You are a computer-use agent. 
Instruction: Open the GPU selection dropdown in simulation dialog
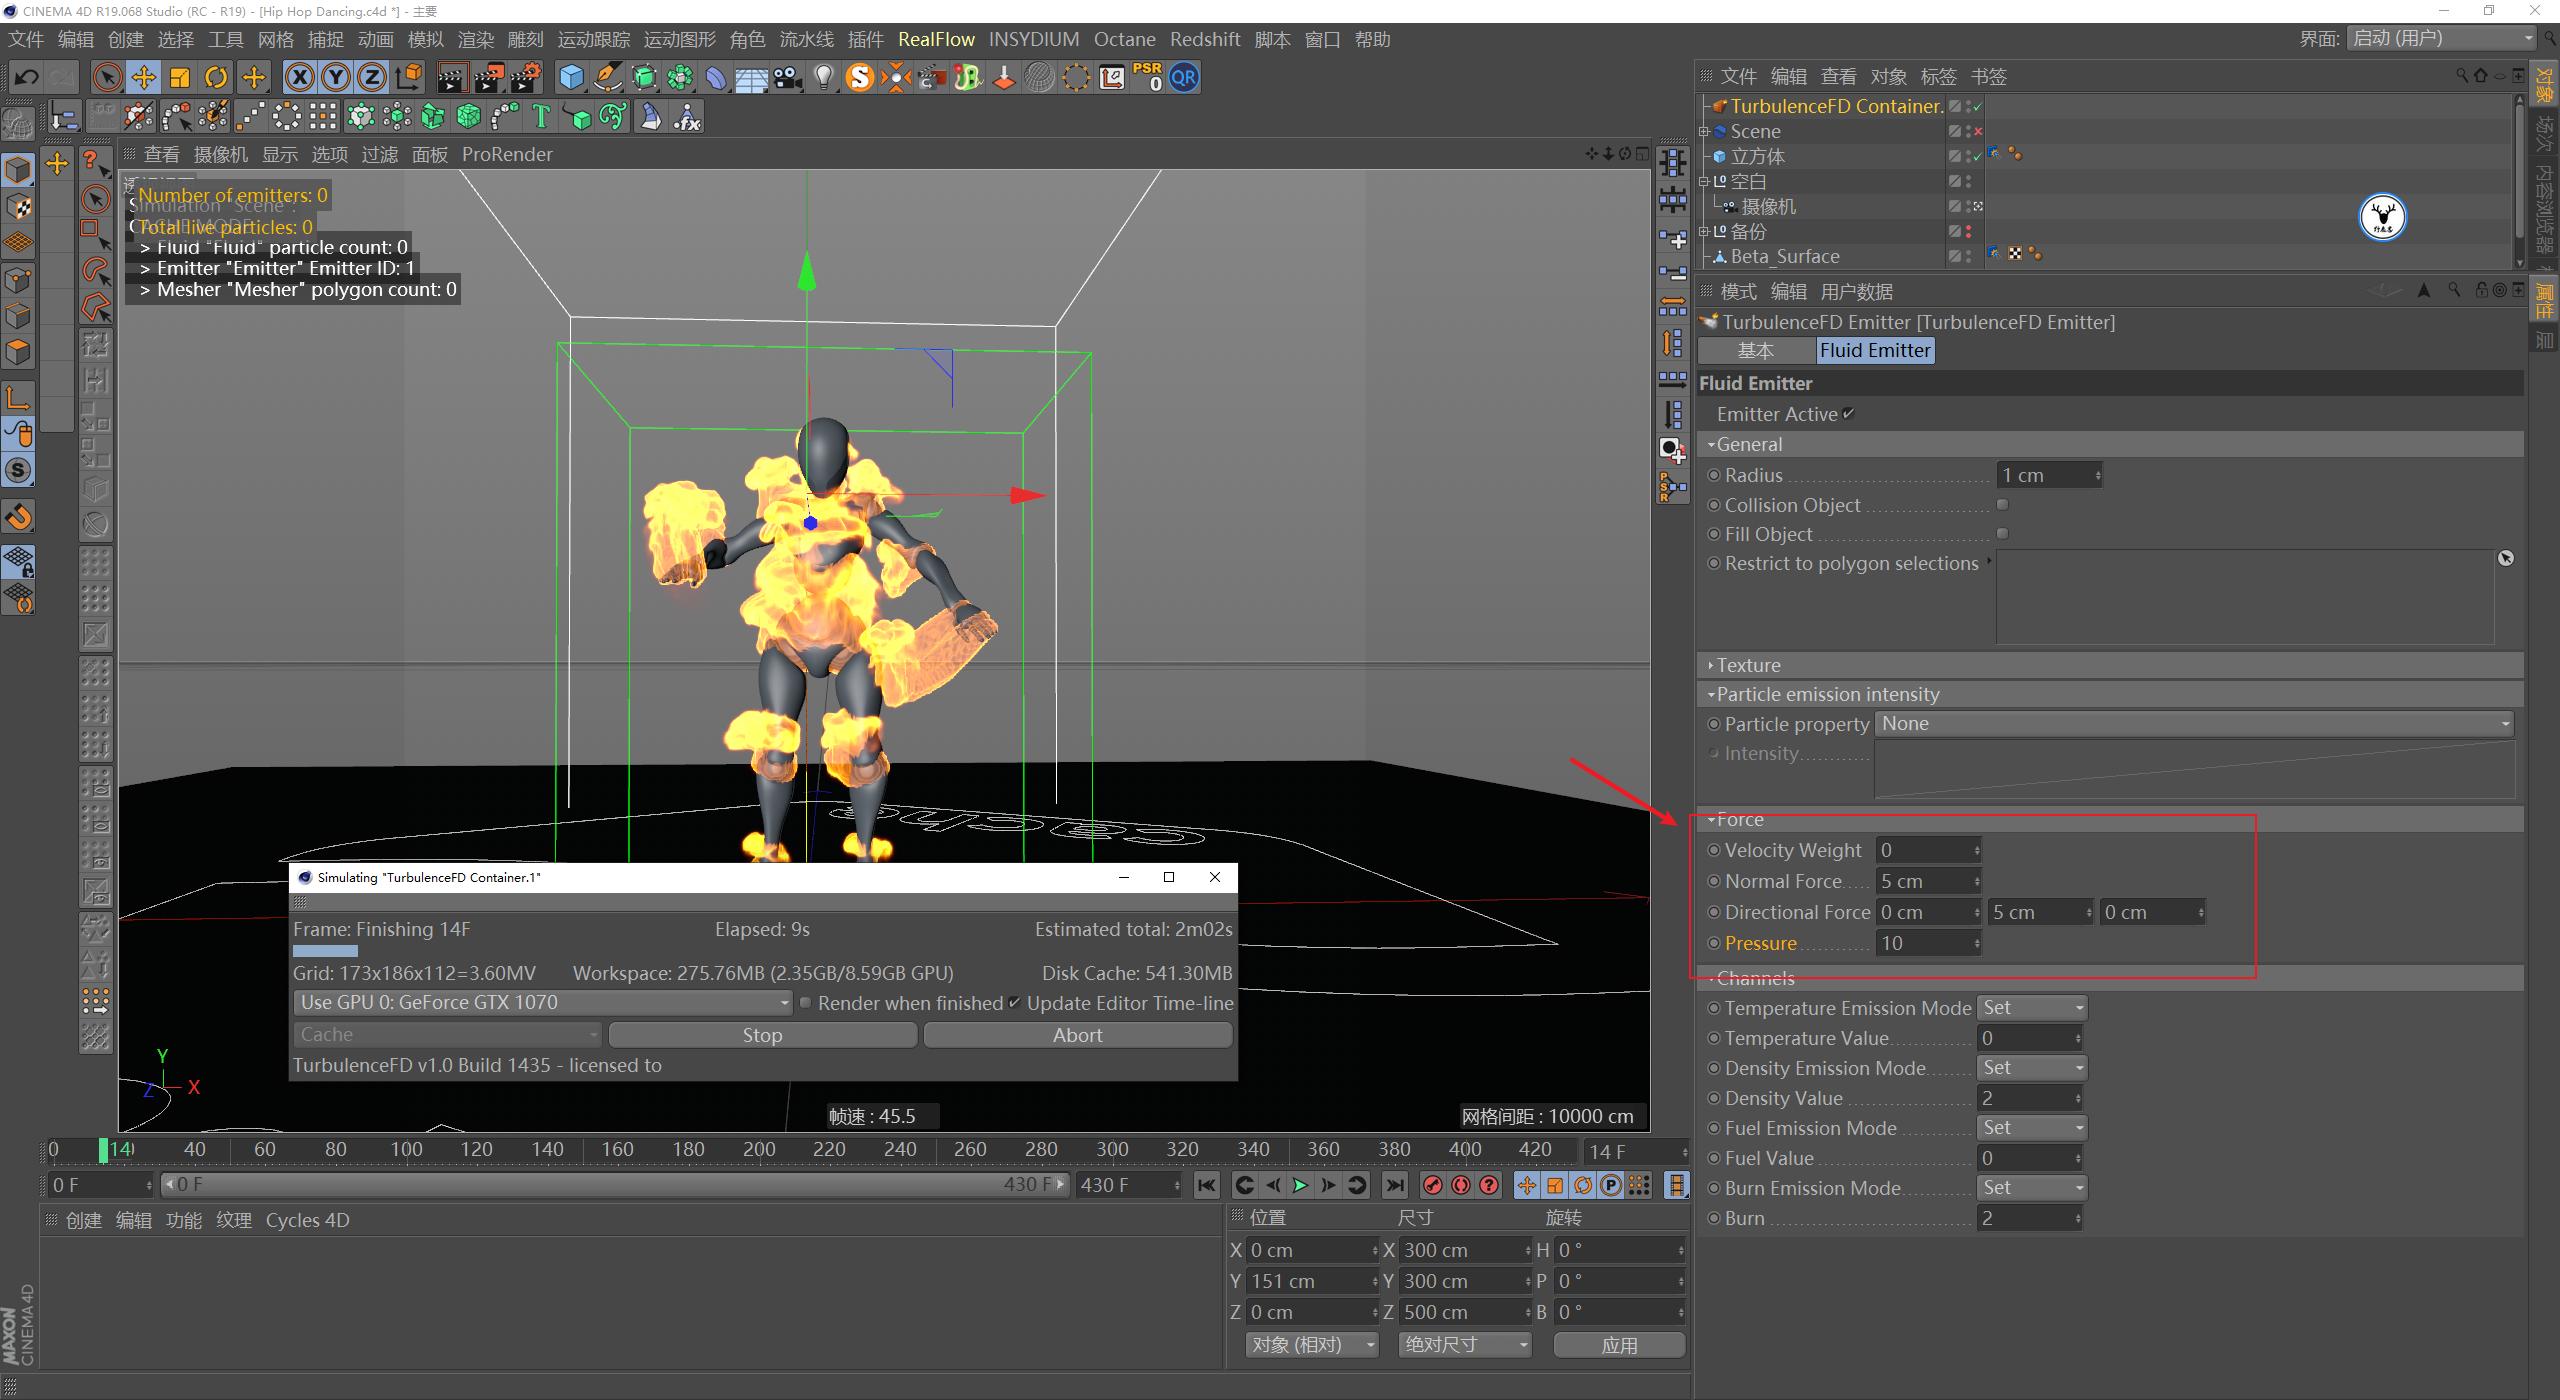pyautogui.click(x=540, y=1002)
